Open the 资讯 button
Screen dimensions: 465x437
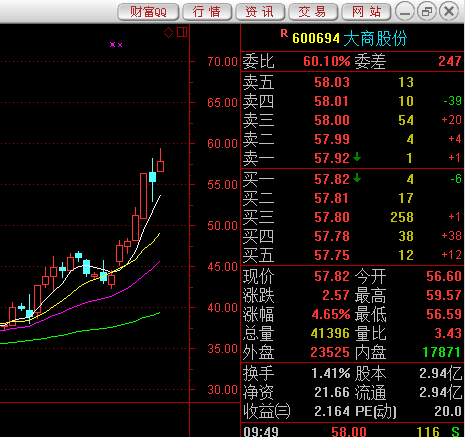[x=260, y=12]
